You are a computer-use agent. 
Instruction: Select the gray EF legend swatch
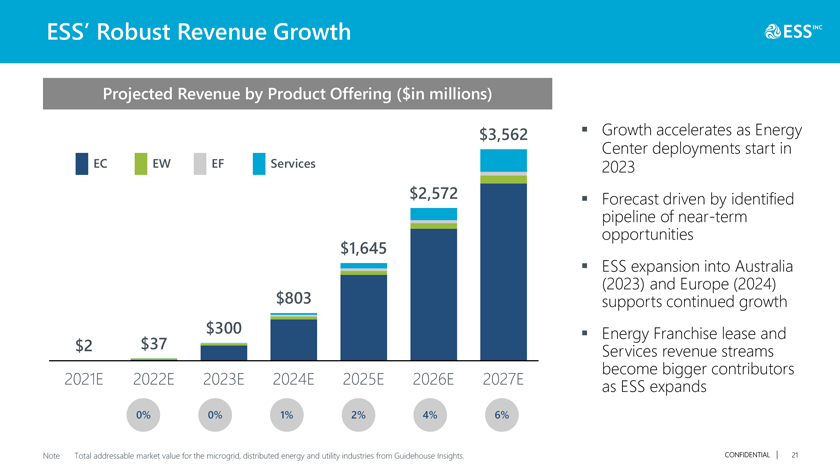point(200,164)
